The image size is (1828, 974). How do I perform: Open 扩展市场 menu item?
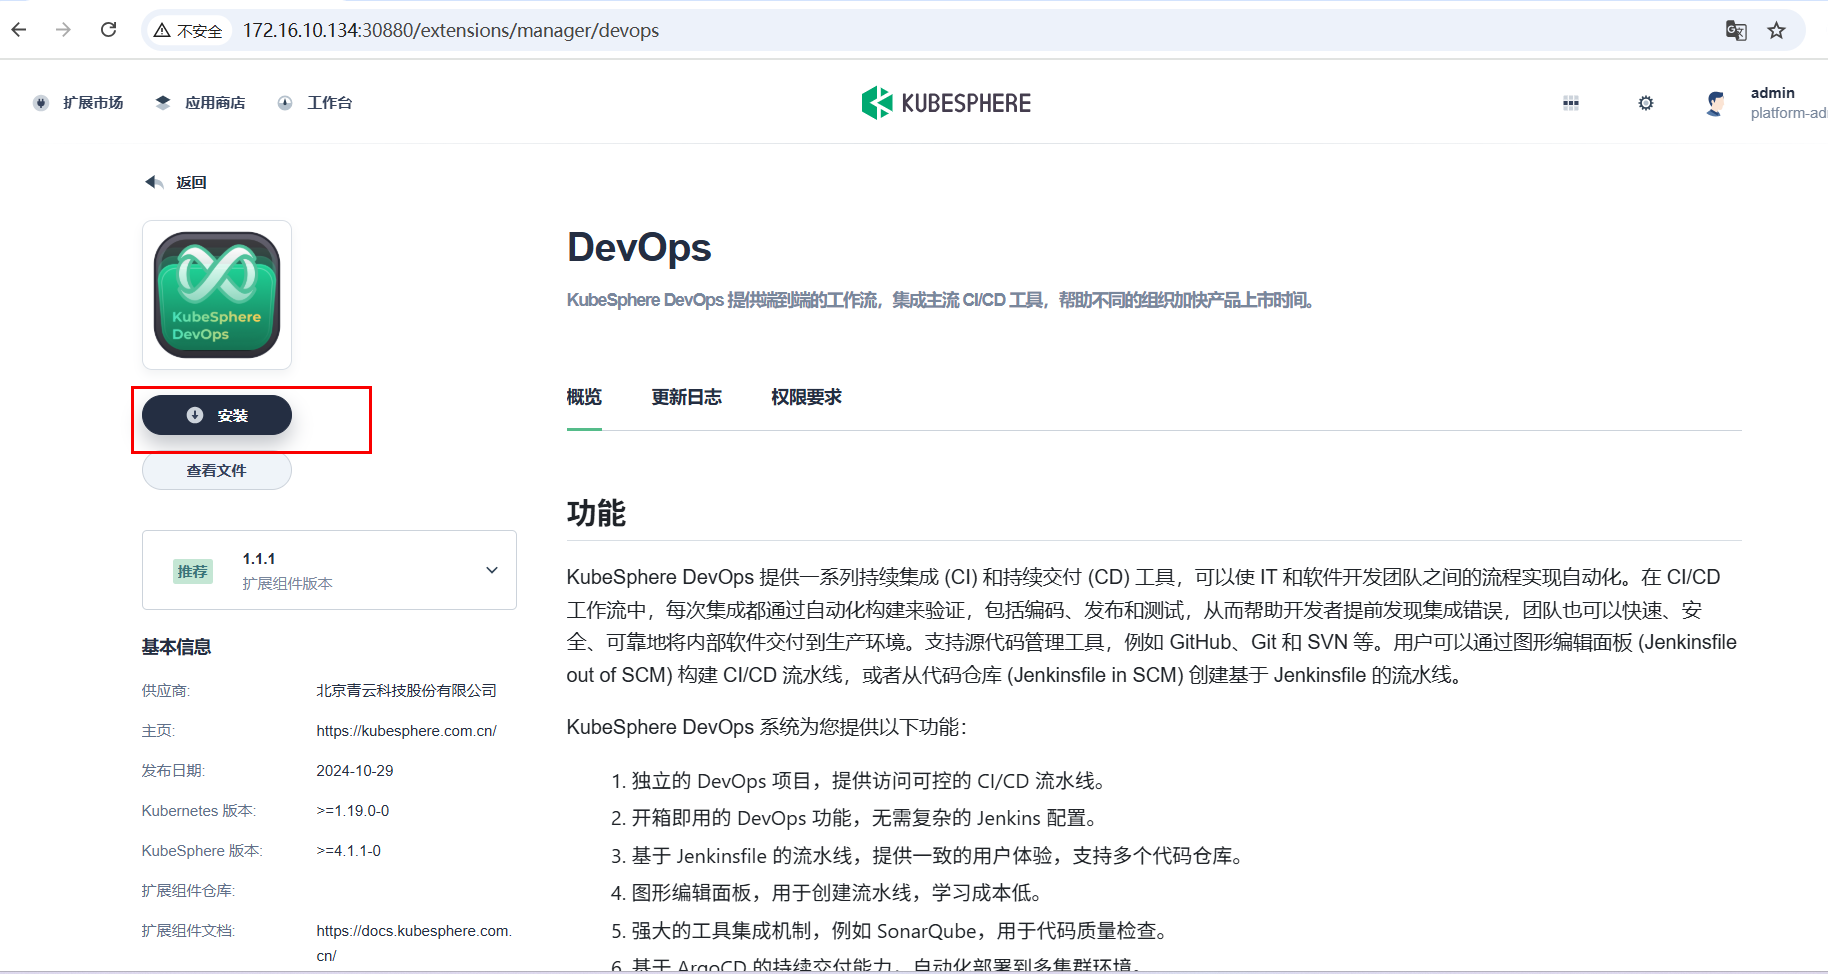coord(93,103)
